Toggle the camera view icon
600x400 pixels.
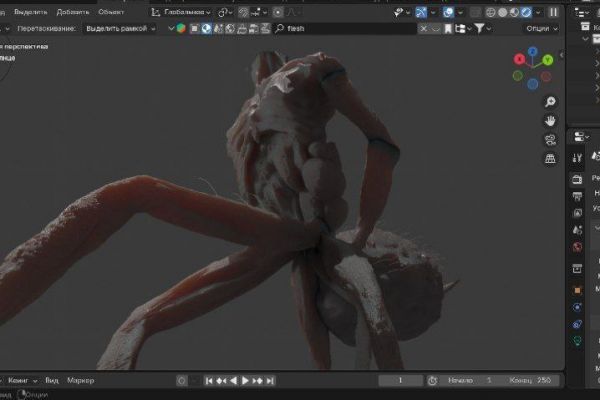pyautogui.click(x=550, y=139)
